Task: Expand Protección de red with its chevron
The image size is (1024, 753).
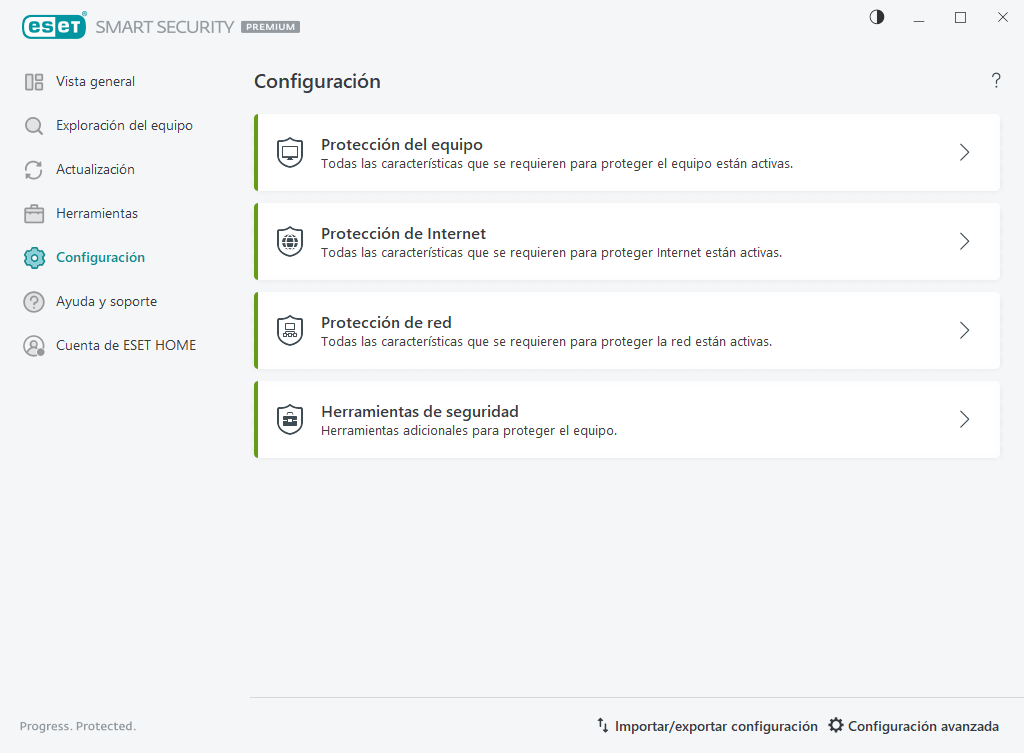Action: pyautogui.click(x=964, y=331)
